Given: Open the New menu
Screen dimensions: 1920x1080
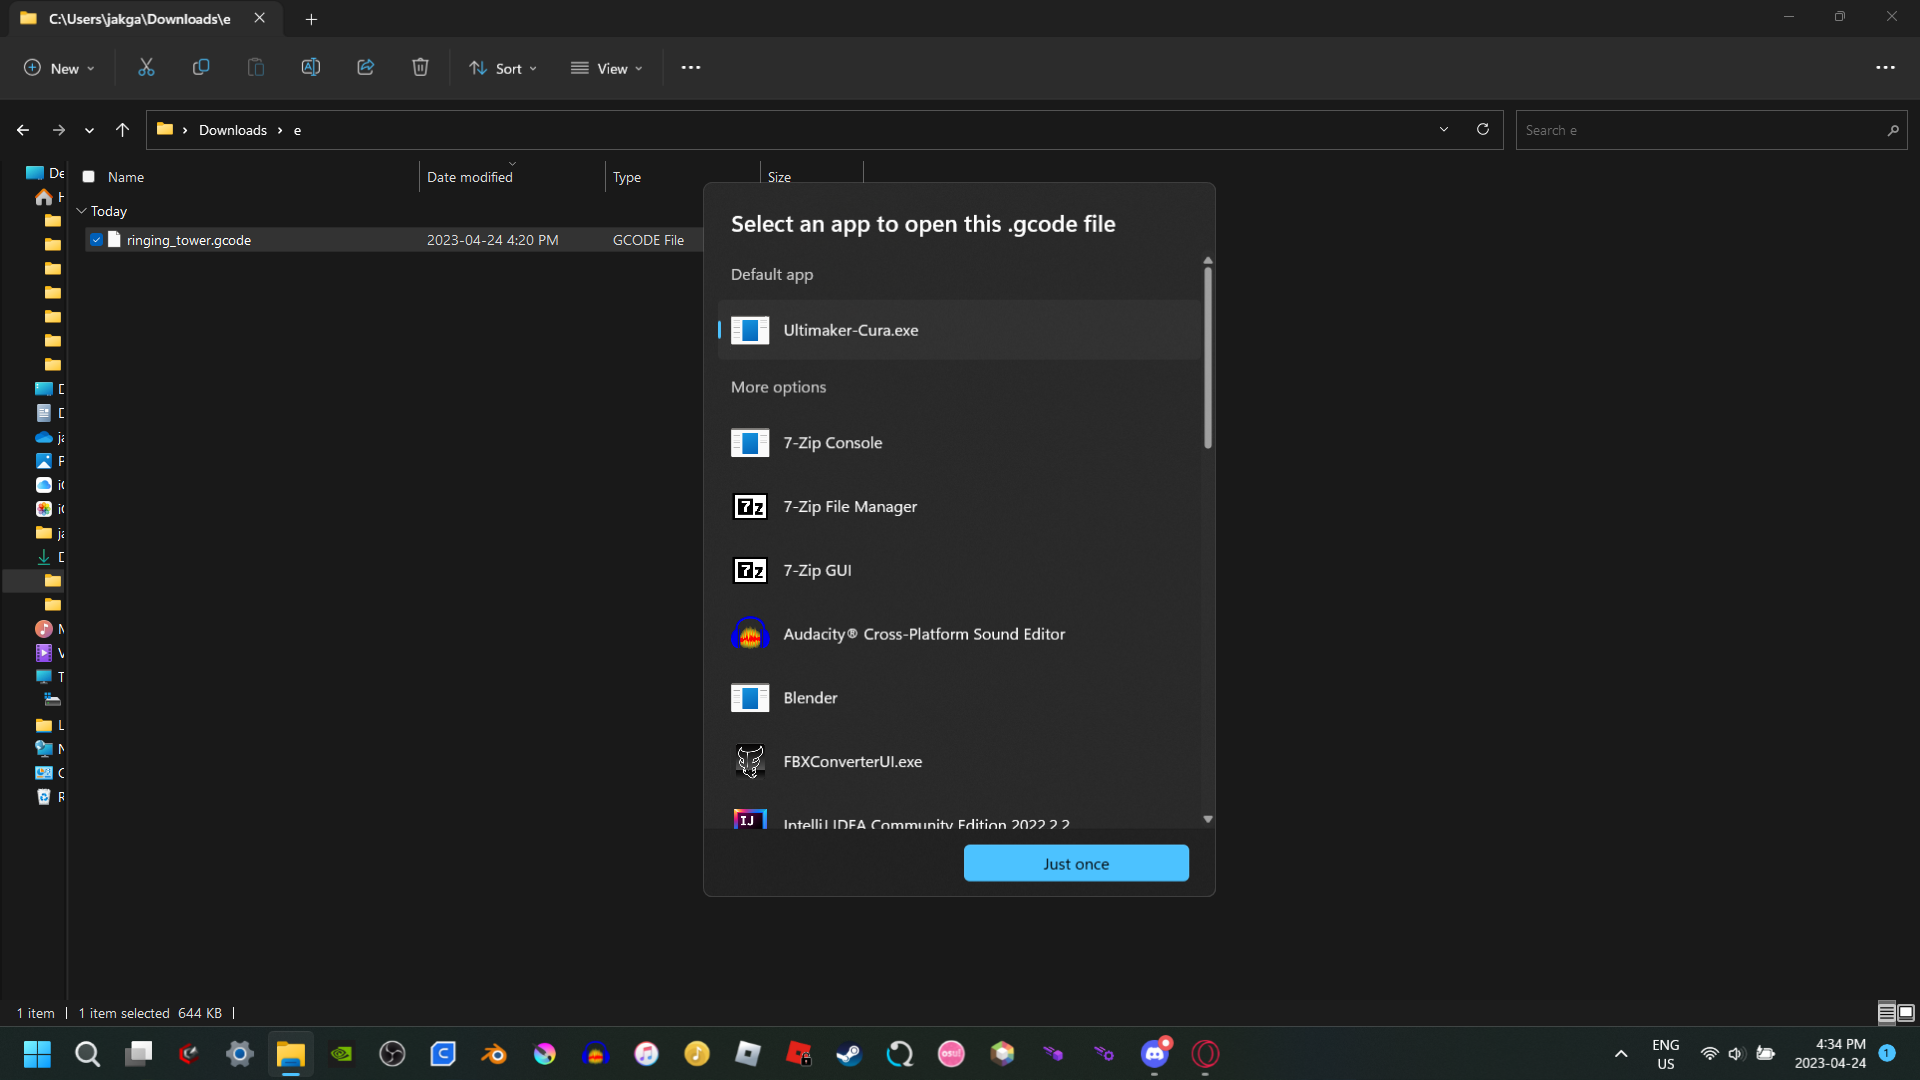Looking at the screenshot, I should 59,68.
